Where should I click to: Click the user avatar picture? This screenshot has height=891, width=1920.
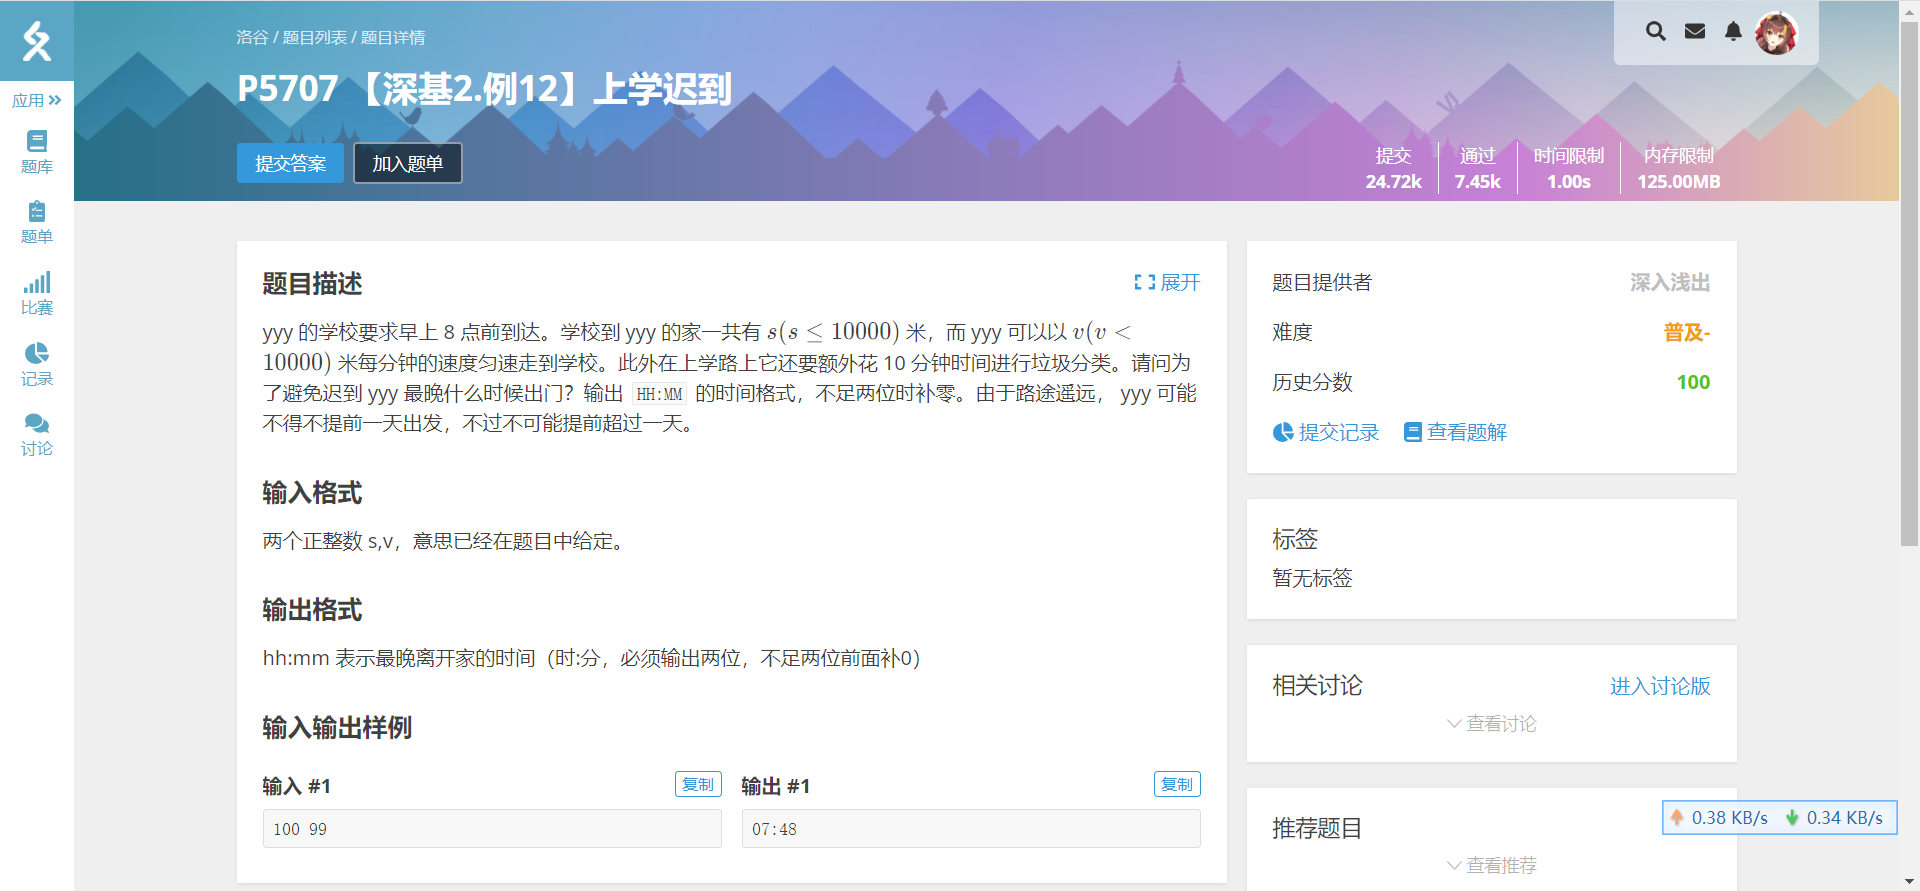[x=1776, y=33]
